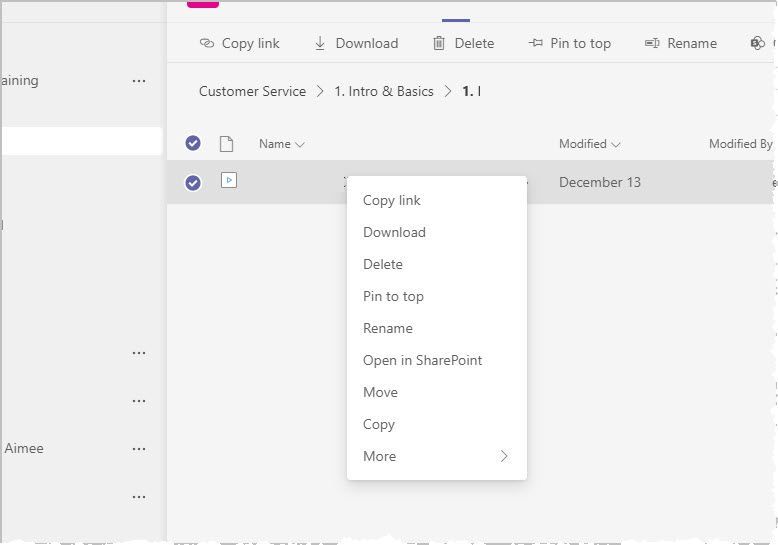Toggle the select all files checkbox
778x545 pixels.
(193, 143)
